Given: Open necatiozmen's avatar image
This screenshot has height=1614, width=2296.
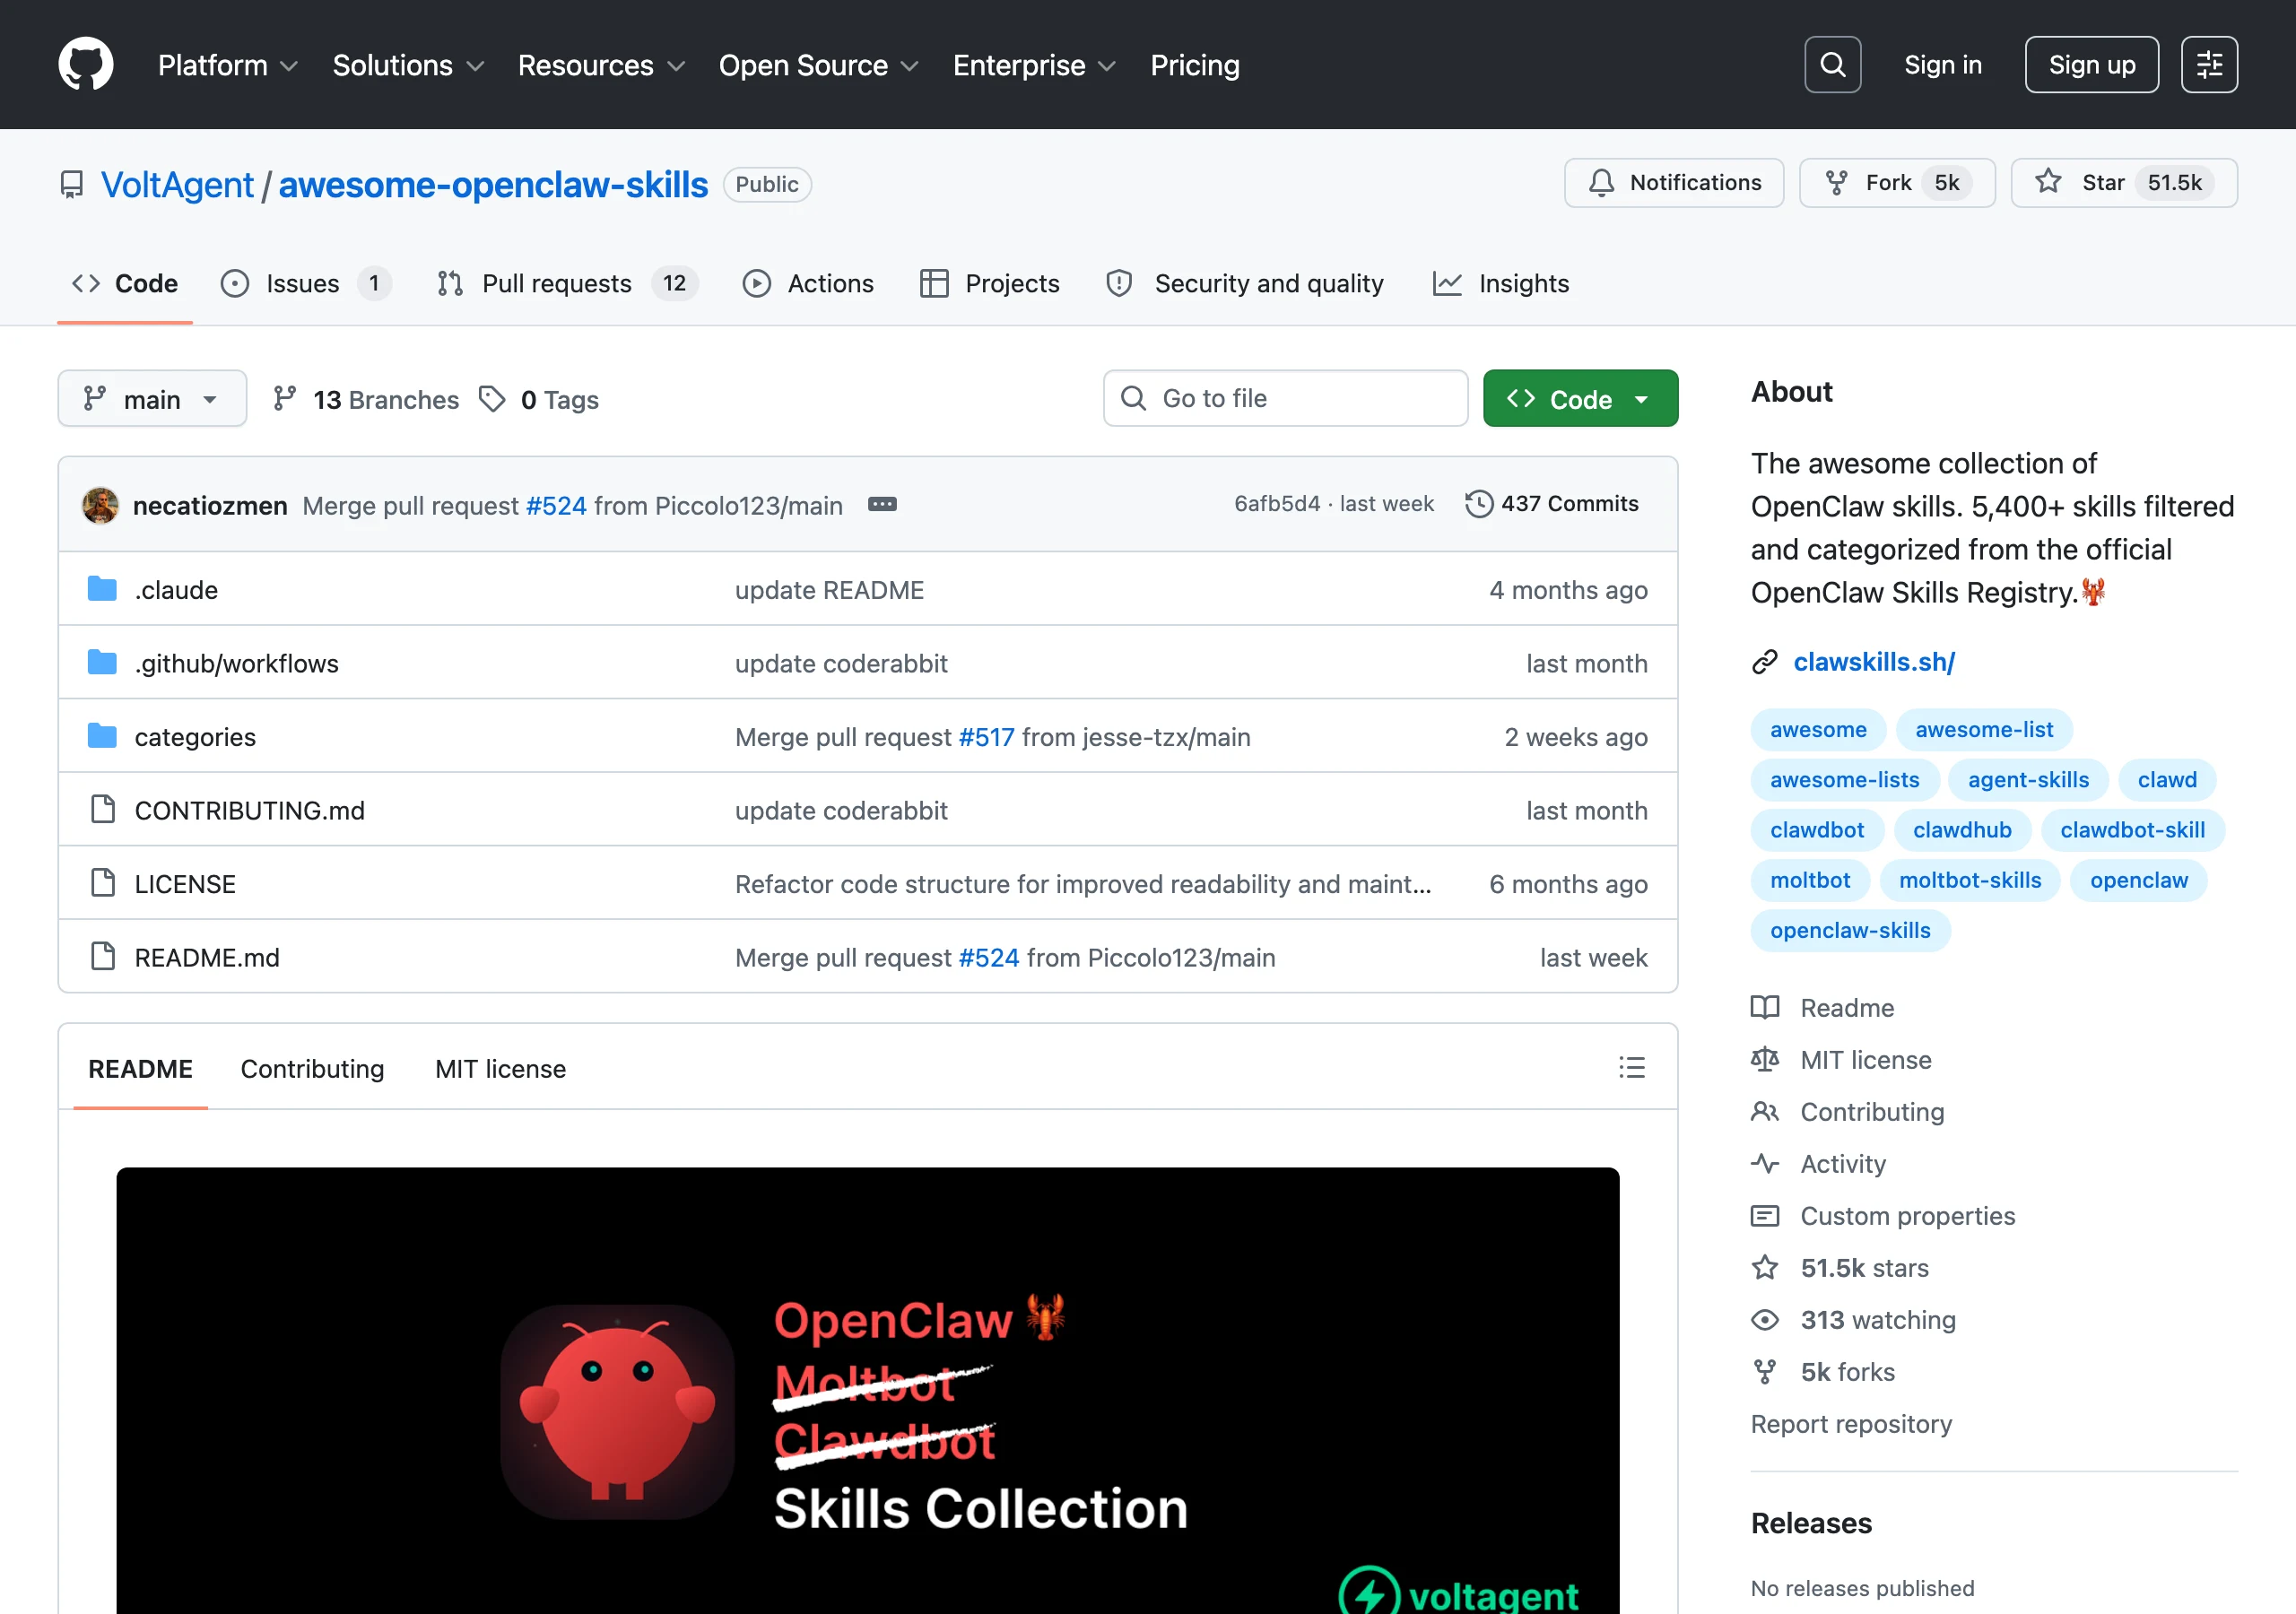Looking at the screenshot, I should [x=100, y=505].
